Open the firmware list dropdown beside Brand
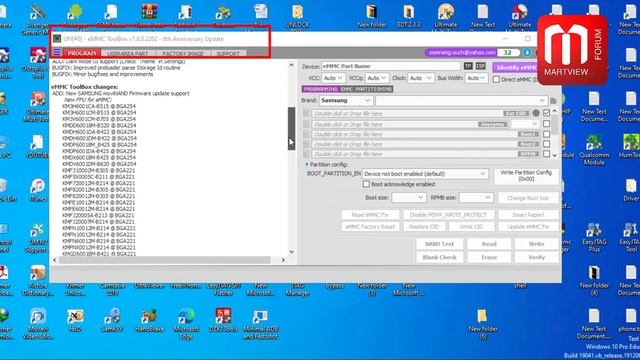 click(461, 100)
